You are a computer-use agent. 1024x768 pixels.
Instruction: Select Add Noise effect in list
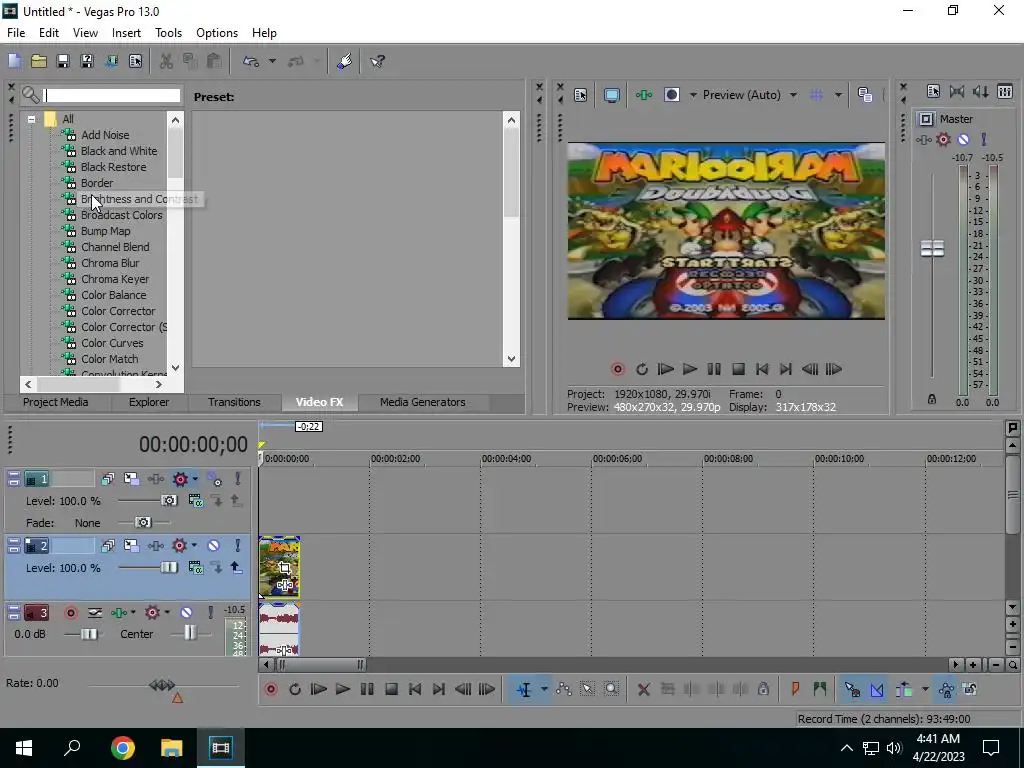point(105,135)
